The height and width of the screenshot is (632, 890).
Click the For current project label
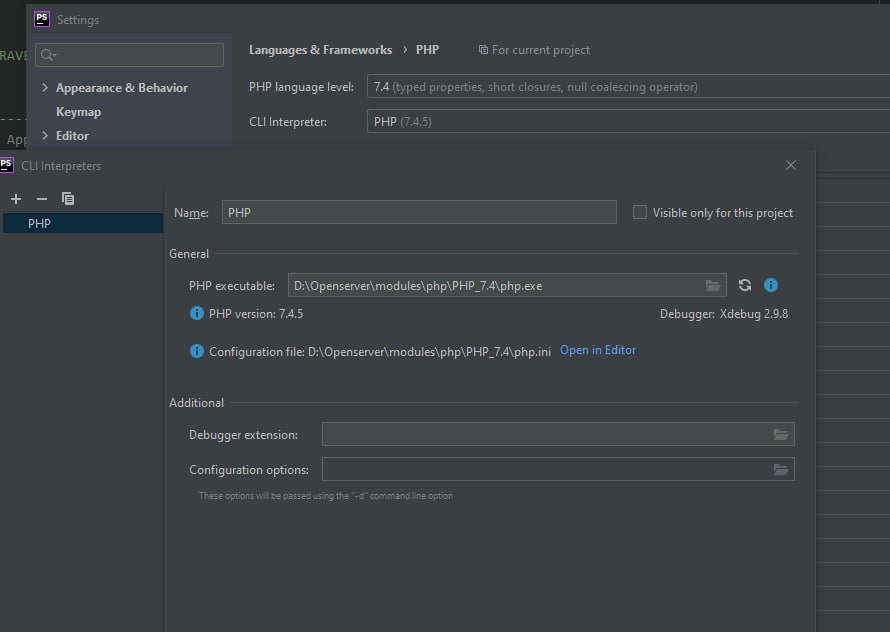(x=540, y=50)
